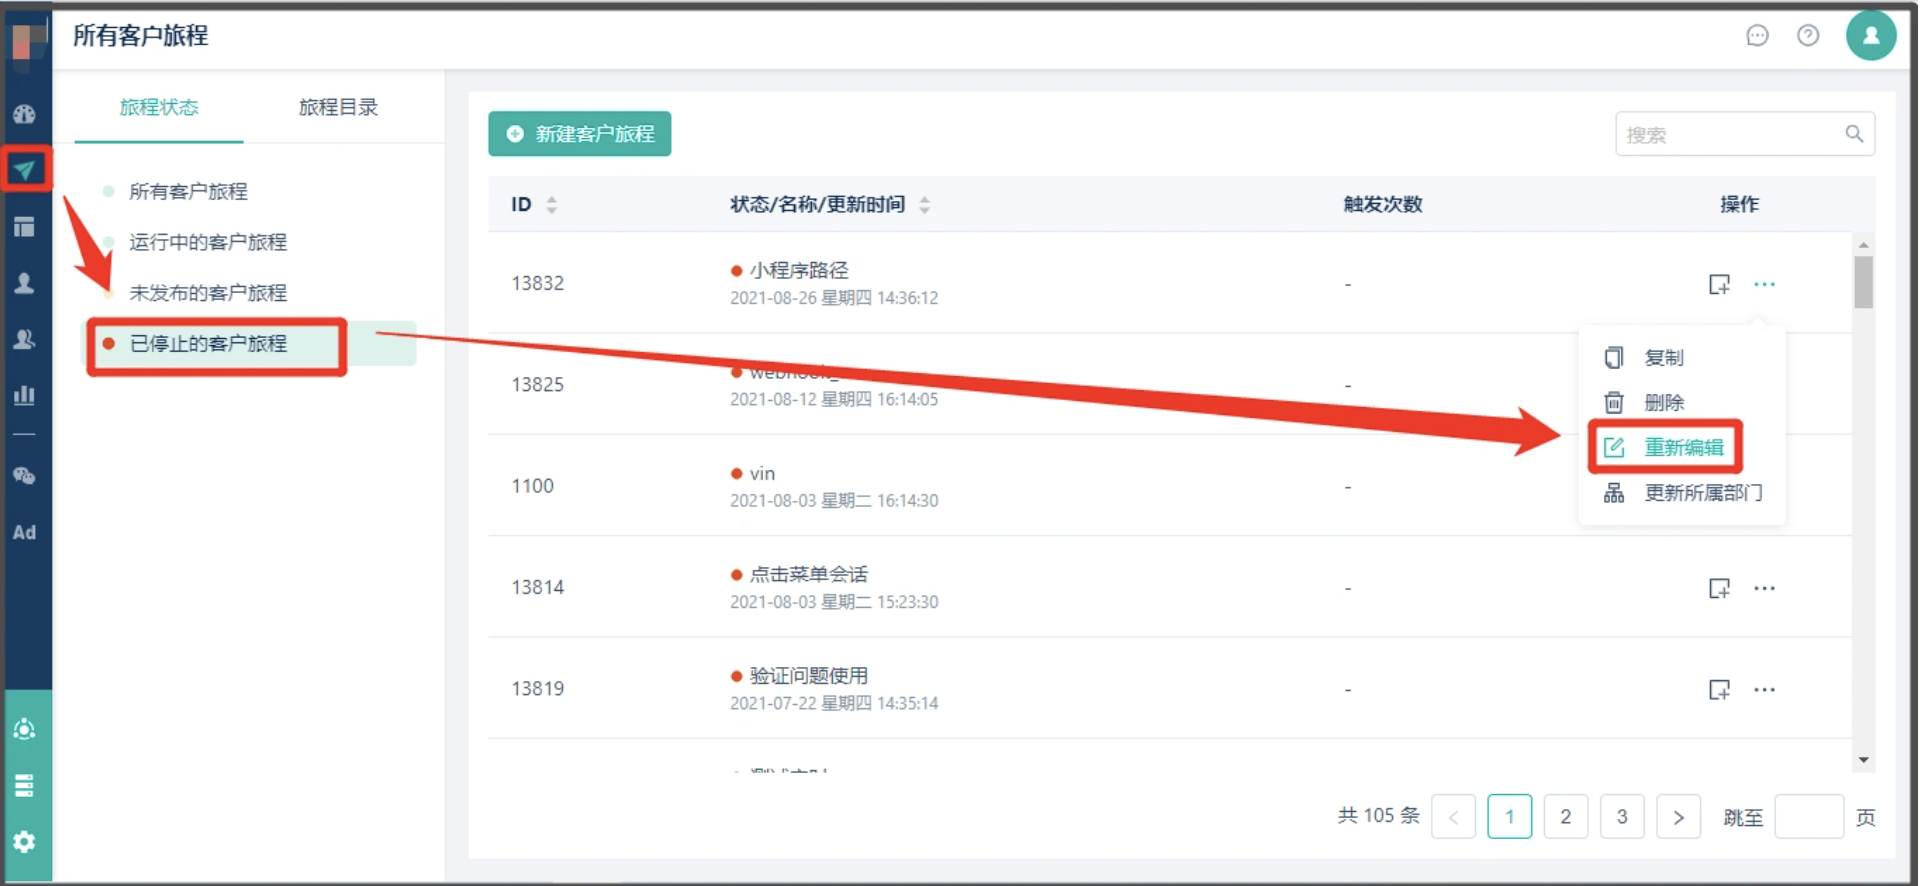Open the table layout sidebar icon
This screenshot has height=886, width=1920.
[x=24, y=227]
